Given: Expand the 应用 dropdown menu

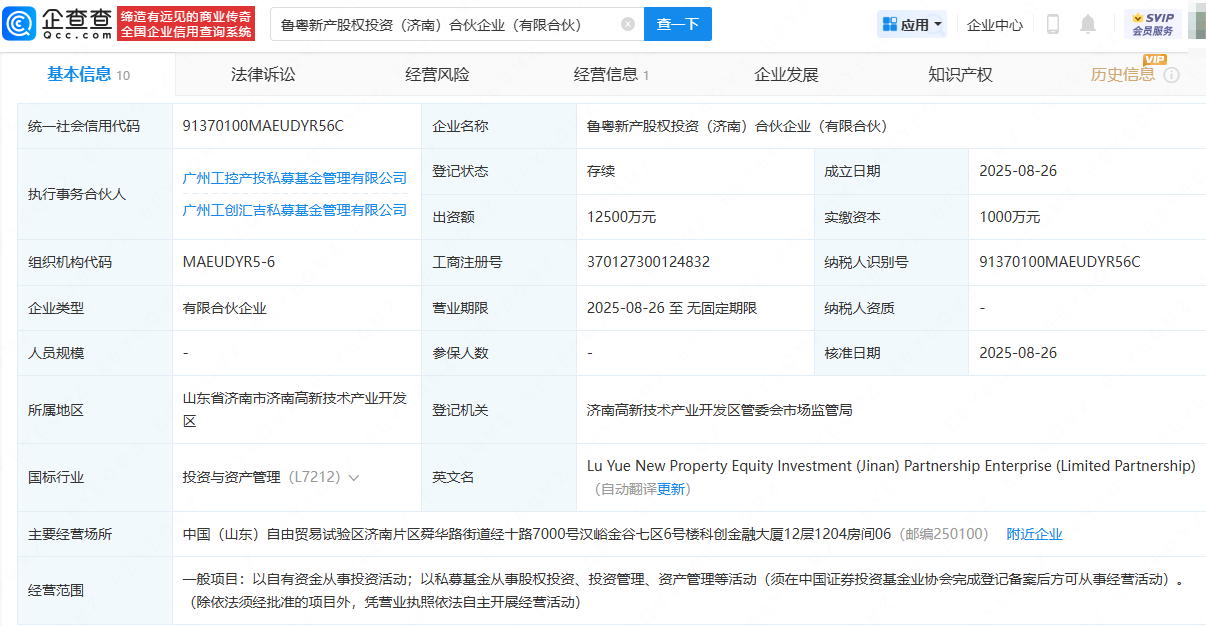Looking at the screenshot, I should point(911,24).
